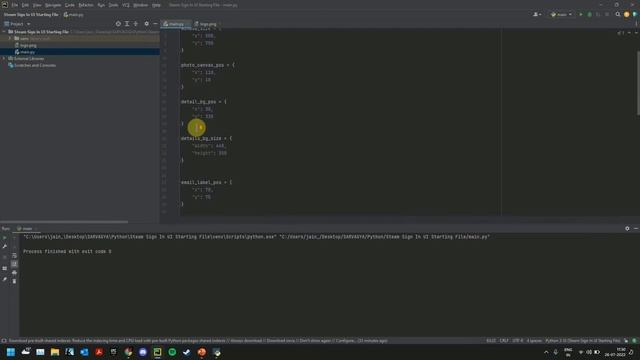640x360 pixels.
Task: Open the Windows Start menu
Action: (11, 352)
